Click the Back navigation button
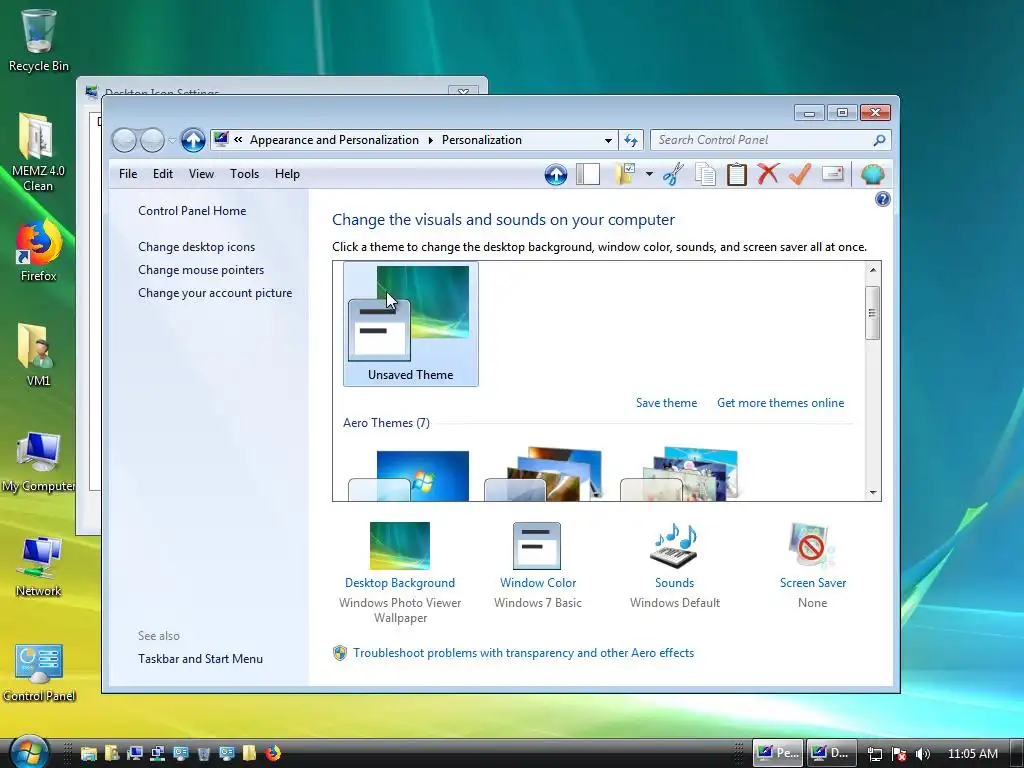The height and width of the screenshot is (768, 1024). pos(124,140)
